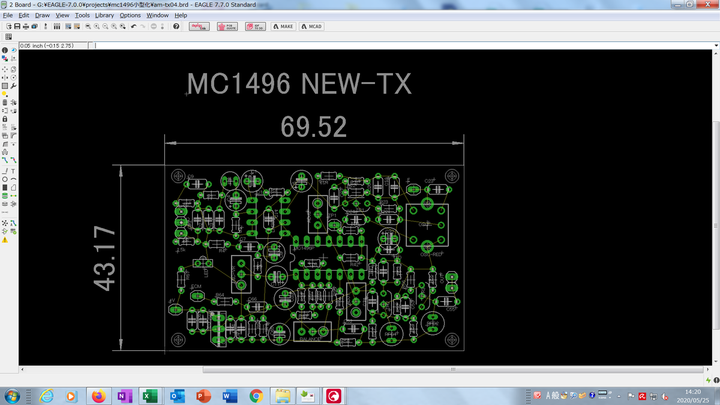Open the Edit menu
The height and width of the screenshot is (405, 720).
(x=23, y=15)
